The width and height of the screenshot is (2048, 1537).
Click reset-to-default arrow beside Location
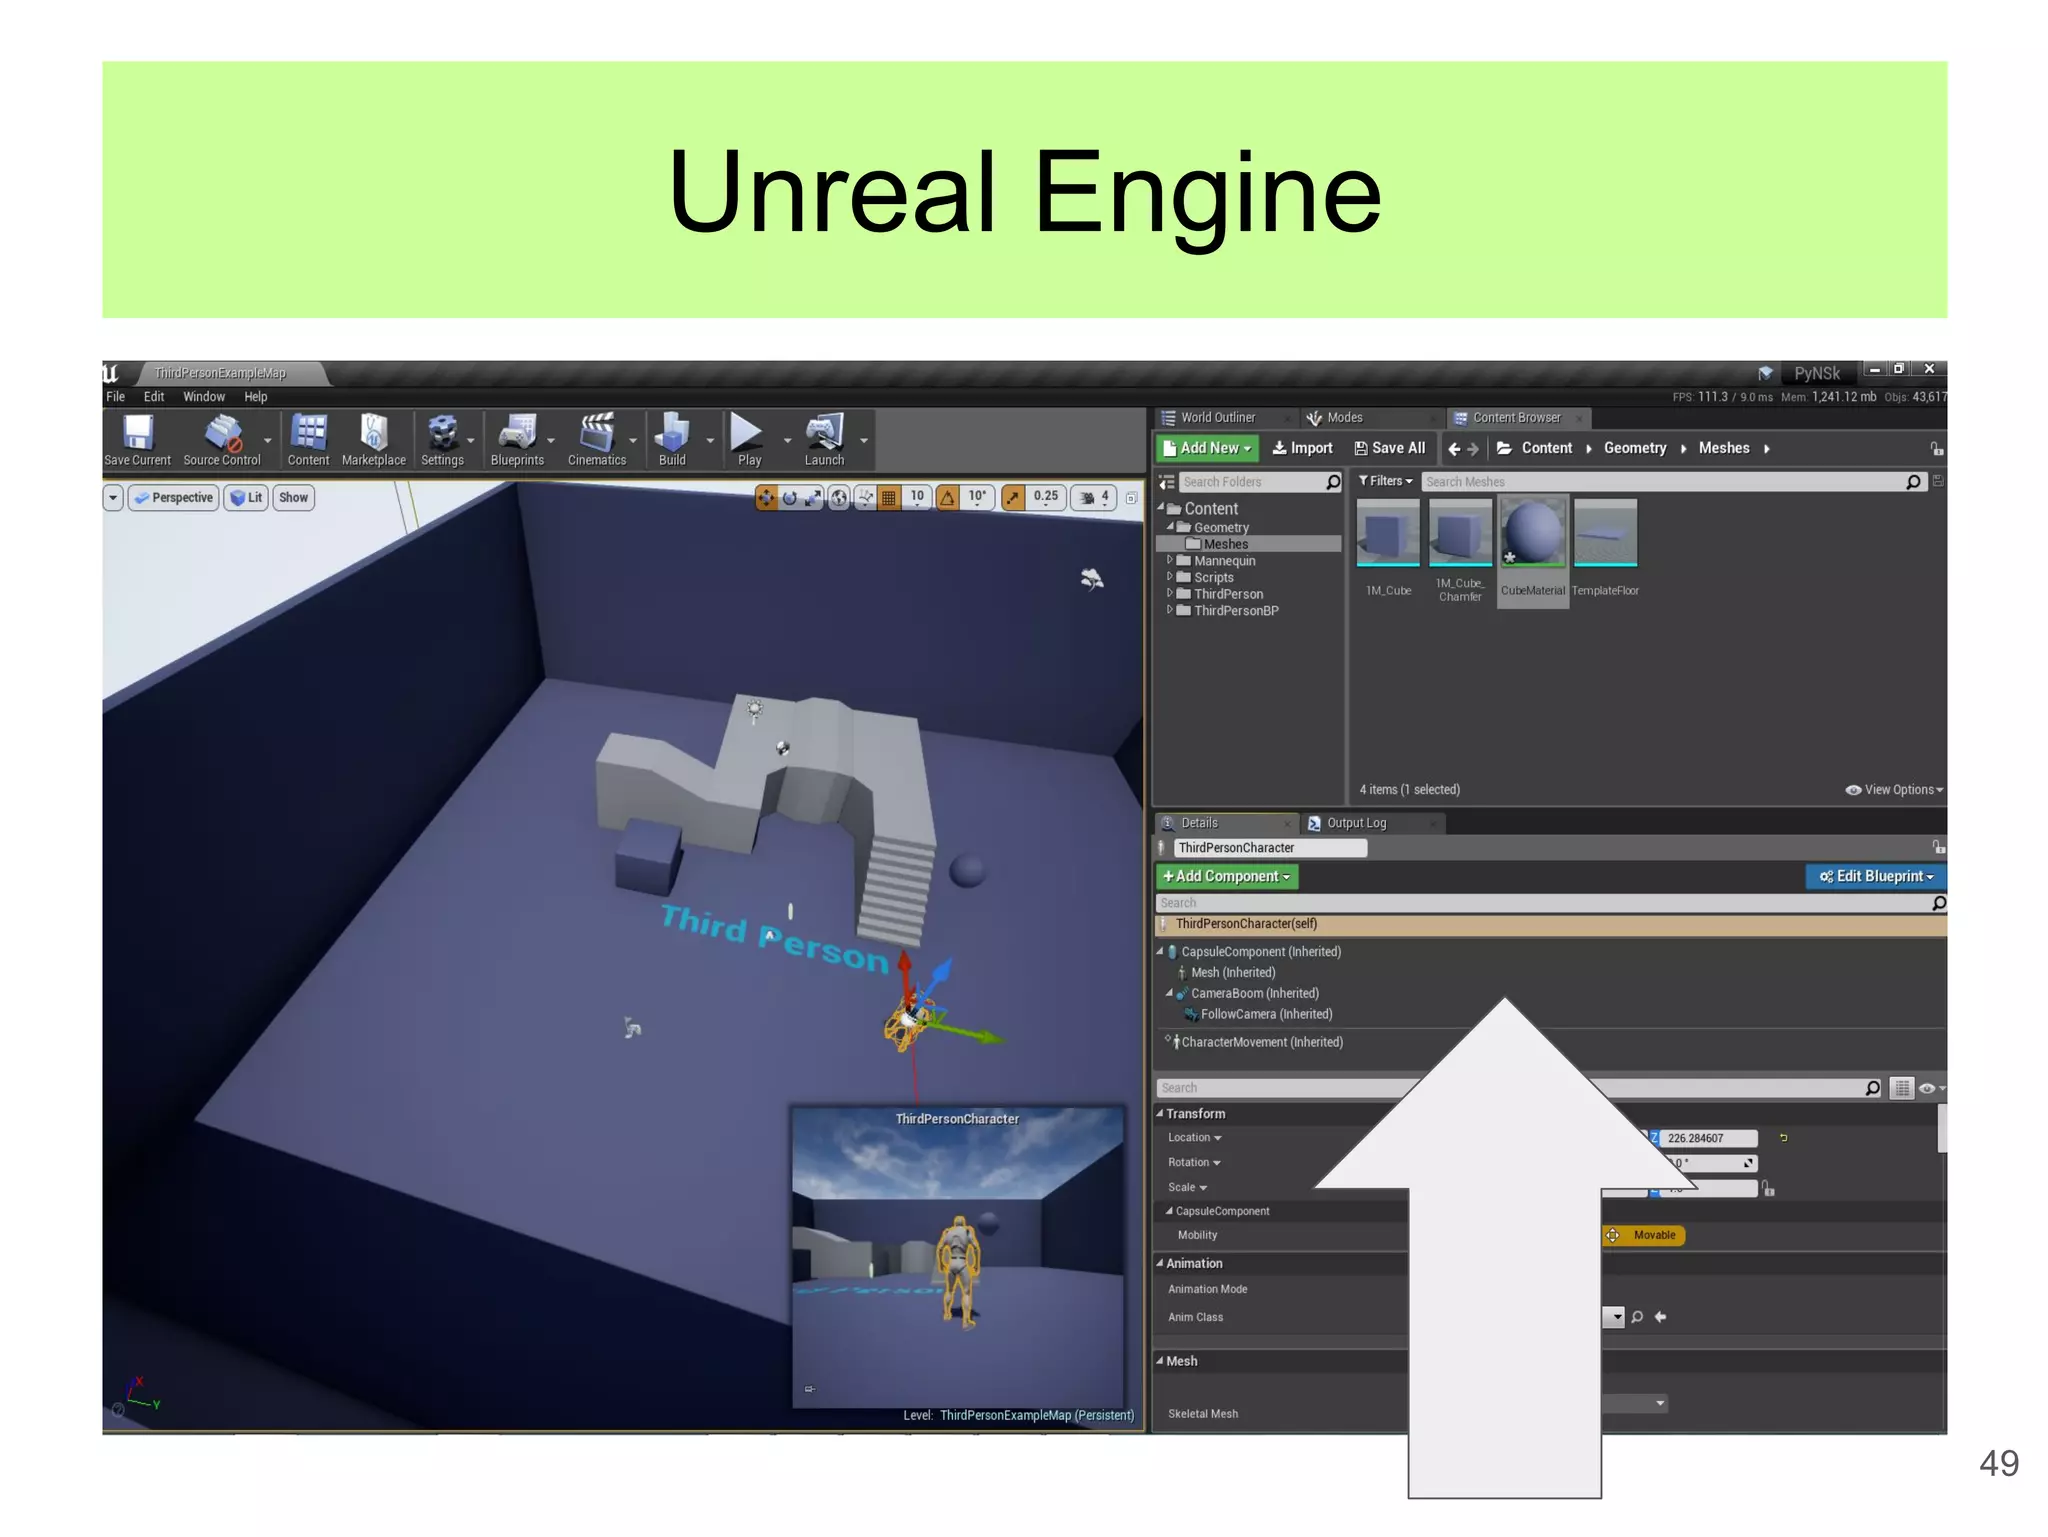tap(1783, 1138)
